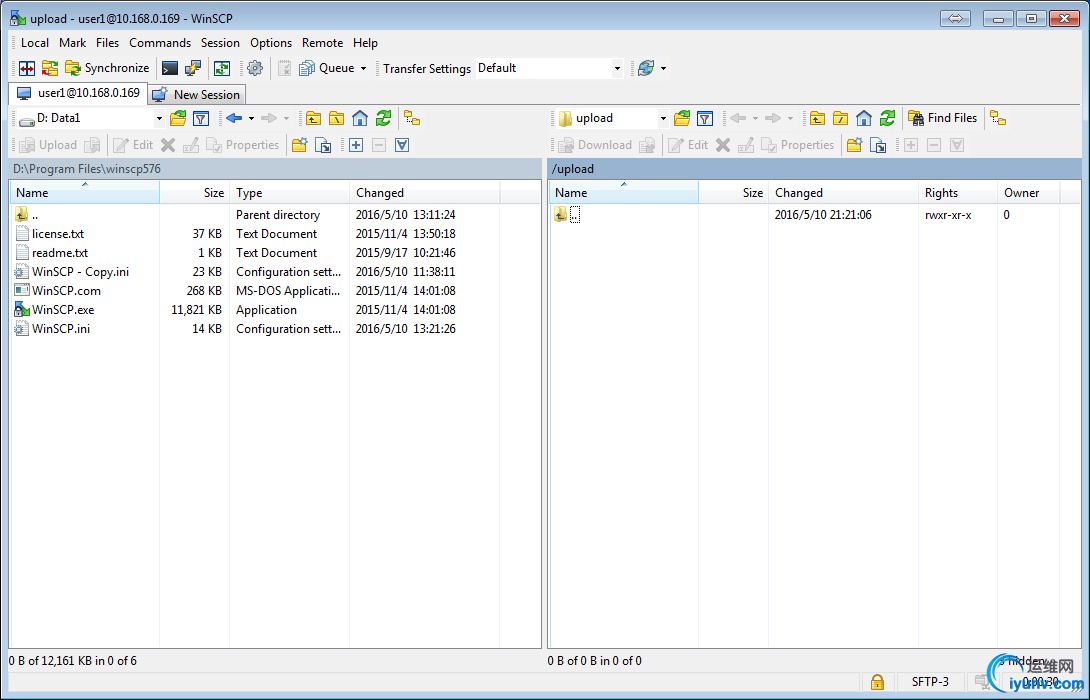Screen dimensions: 1090x700
Task: Refresh the remote panel
Action: (x=887, y=119)
